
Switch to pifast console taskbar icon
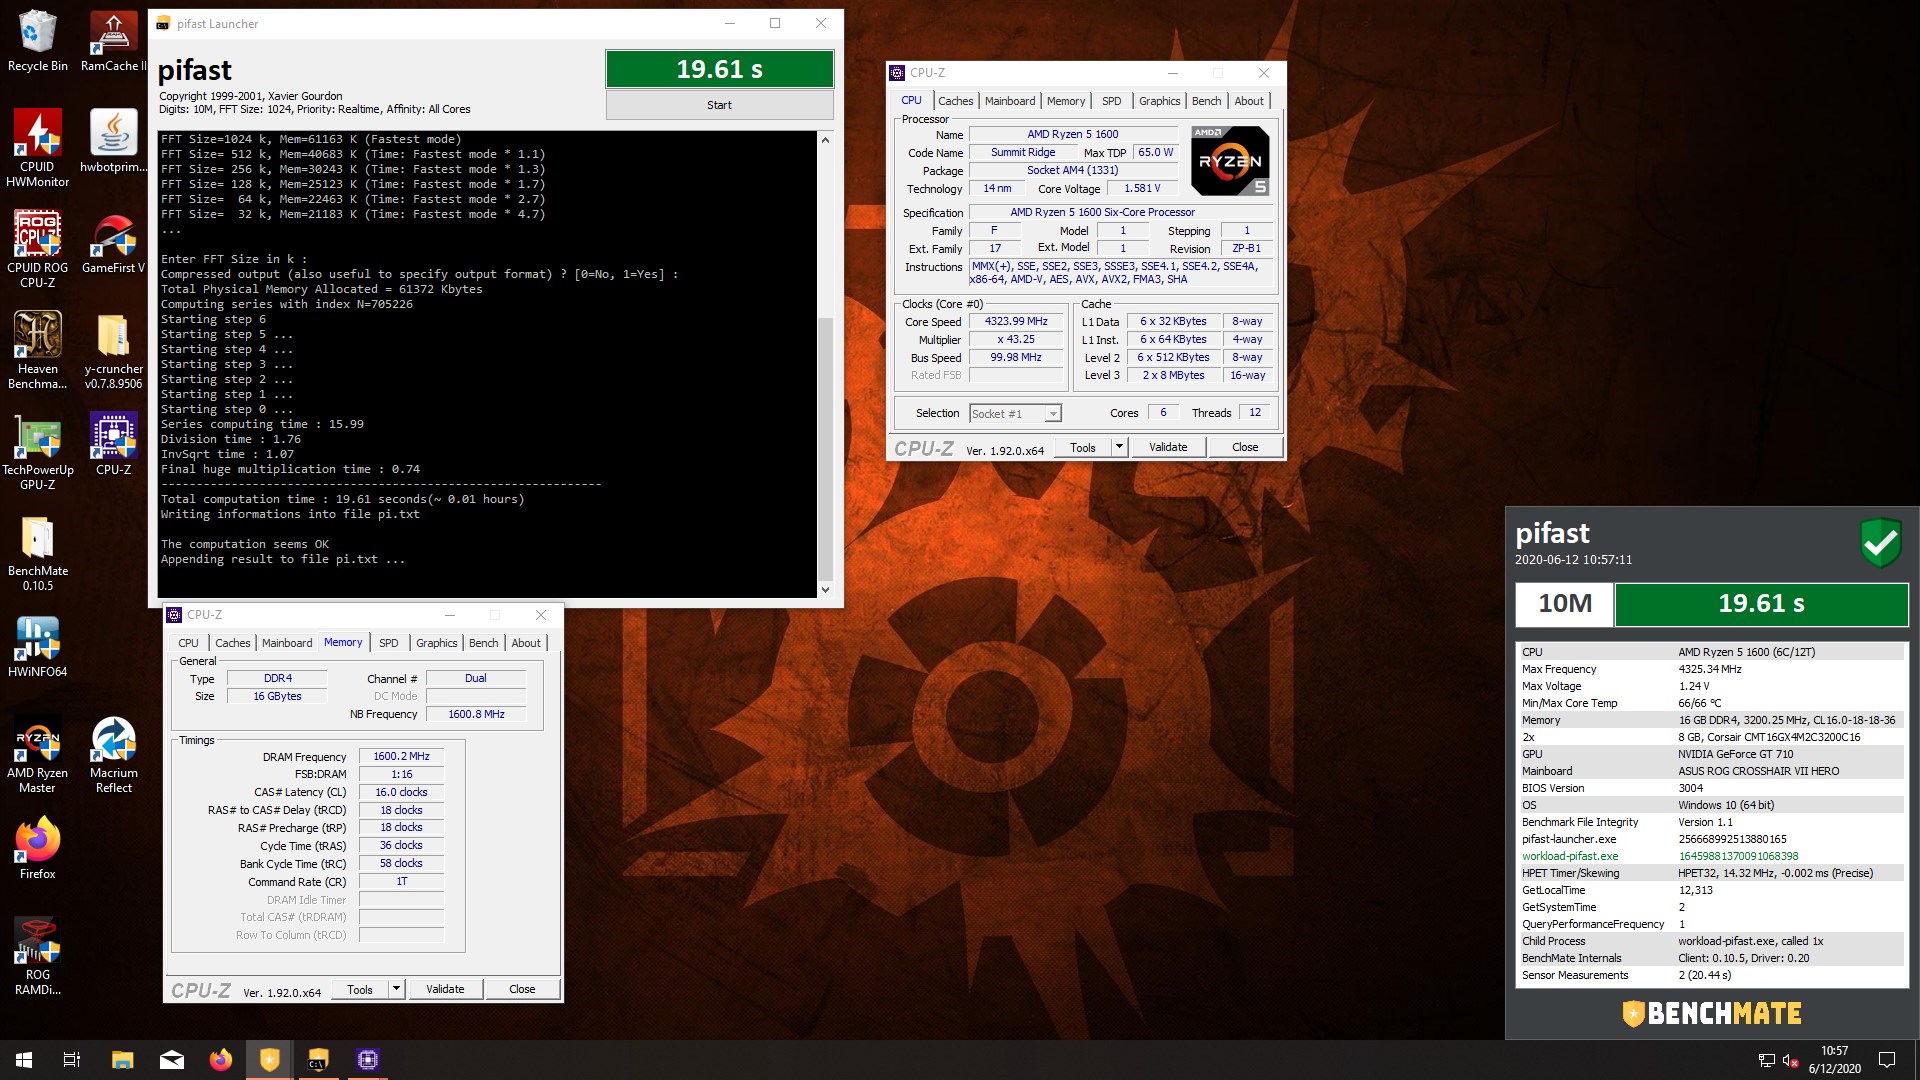click(x=319, y=1060)
